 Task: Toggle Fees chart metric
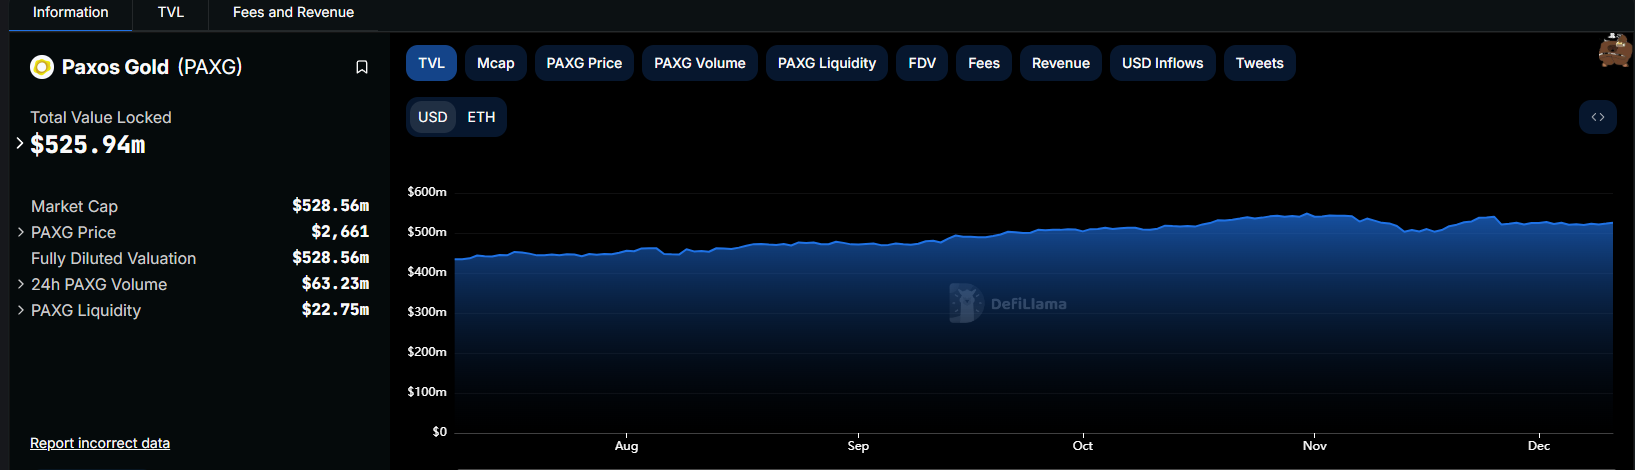coord(984,63)
